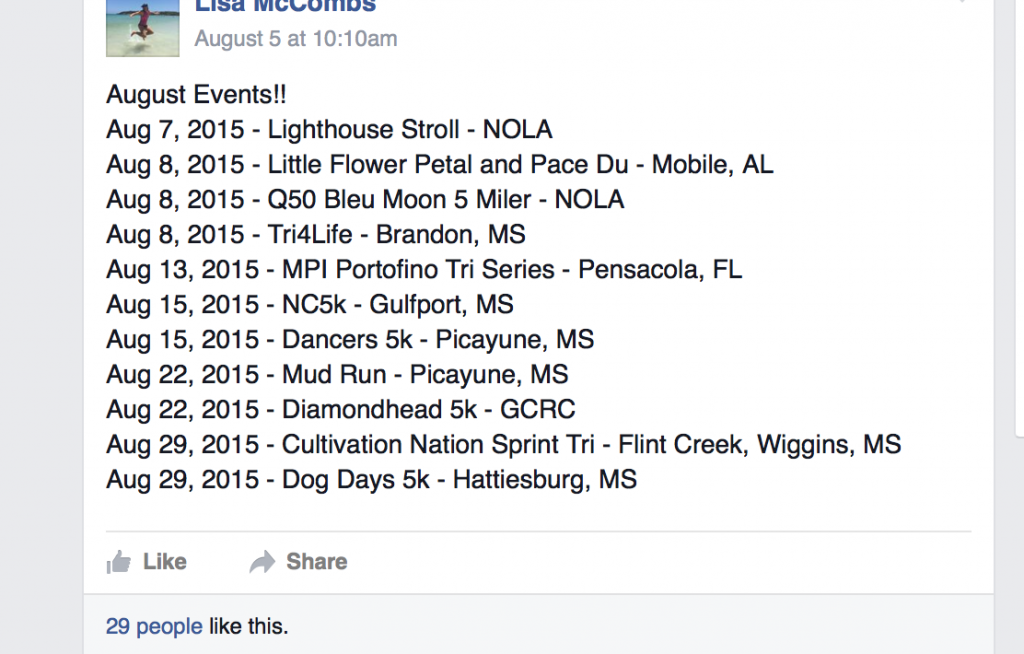Click the August Events!! heading text
The width and height of the screenshot is (1024, 654).
[196, 95]
